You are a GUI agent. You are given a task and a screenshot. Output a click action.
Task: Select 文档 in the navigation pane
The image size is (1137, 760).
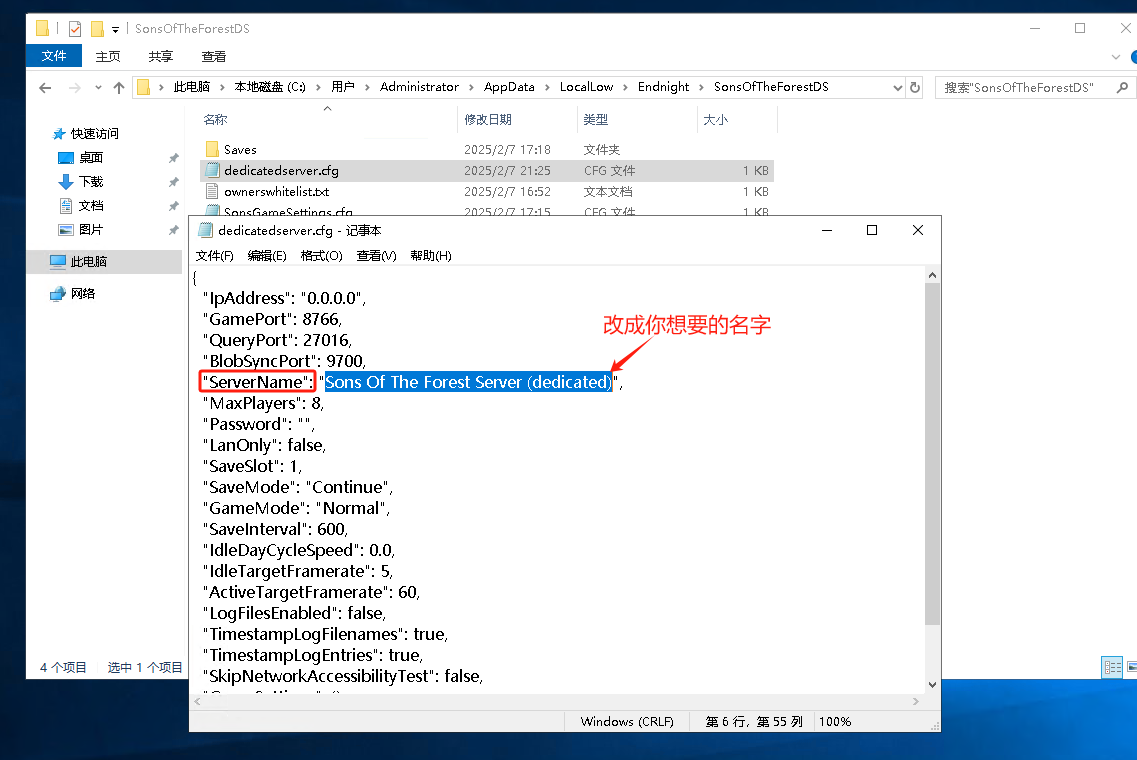click(x=91, y=205)
